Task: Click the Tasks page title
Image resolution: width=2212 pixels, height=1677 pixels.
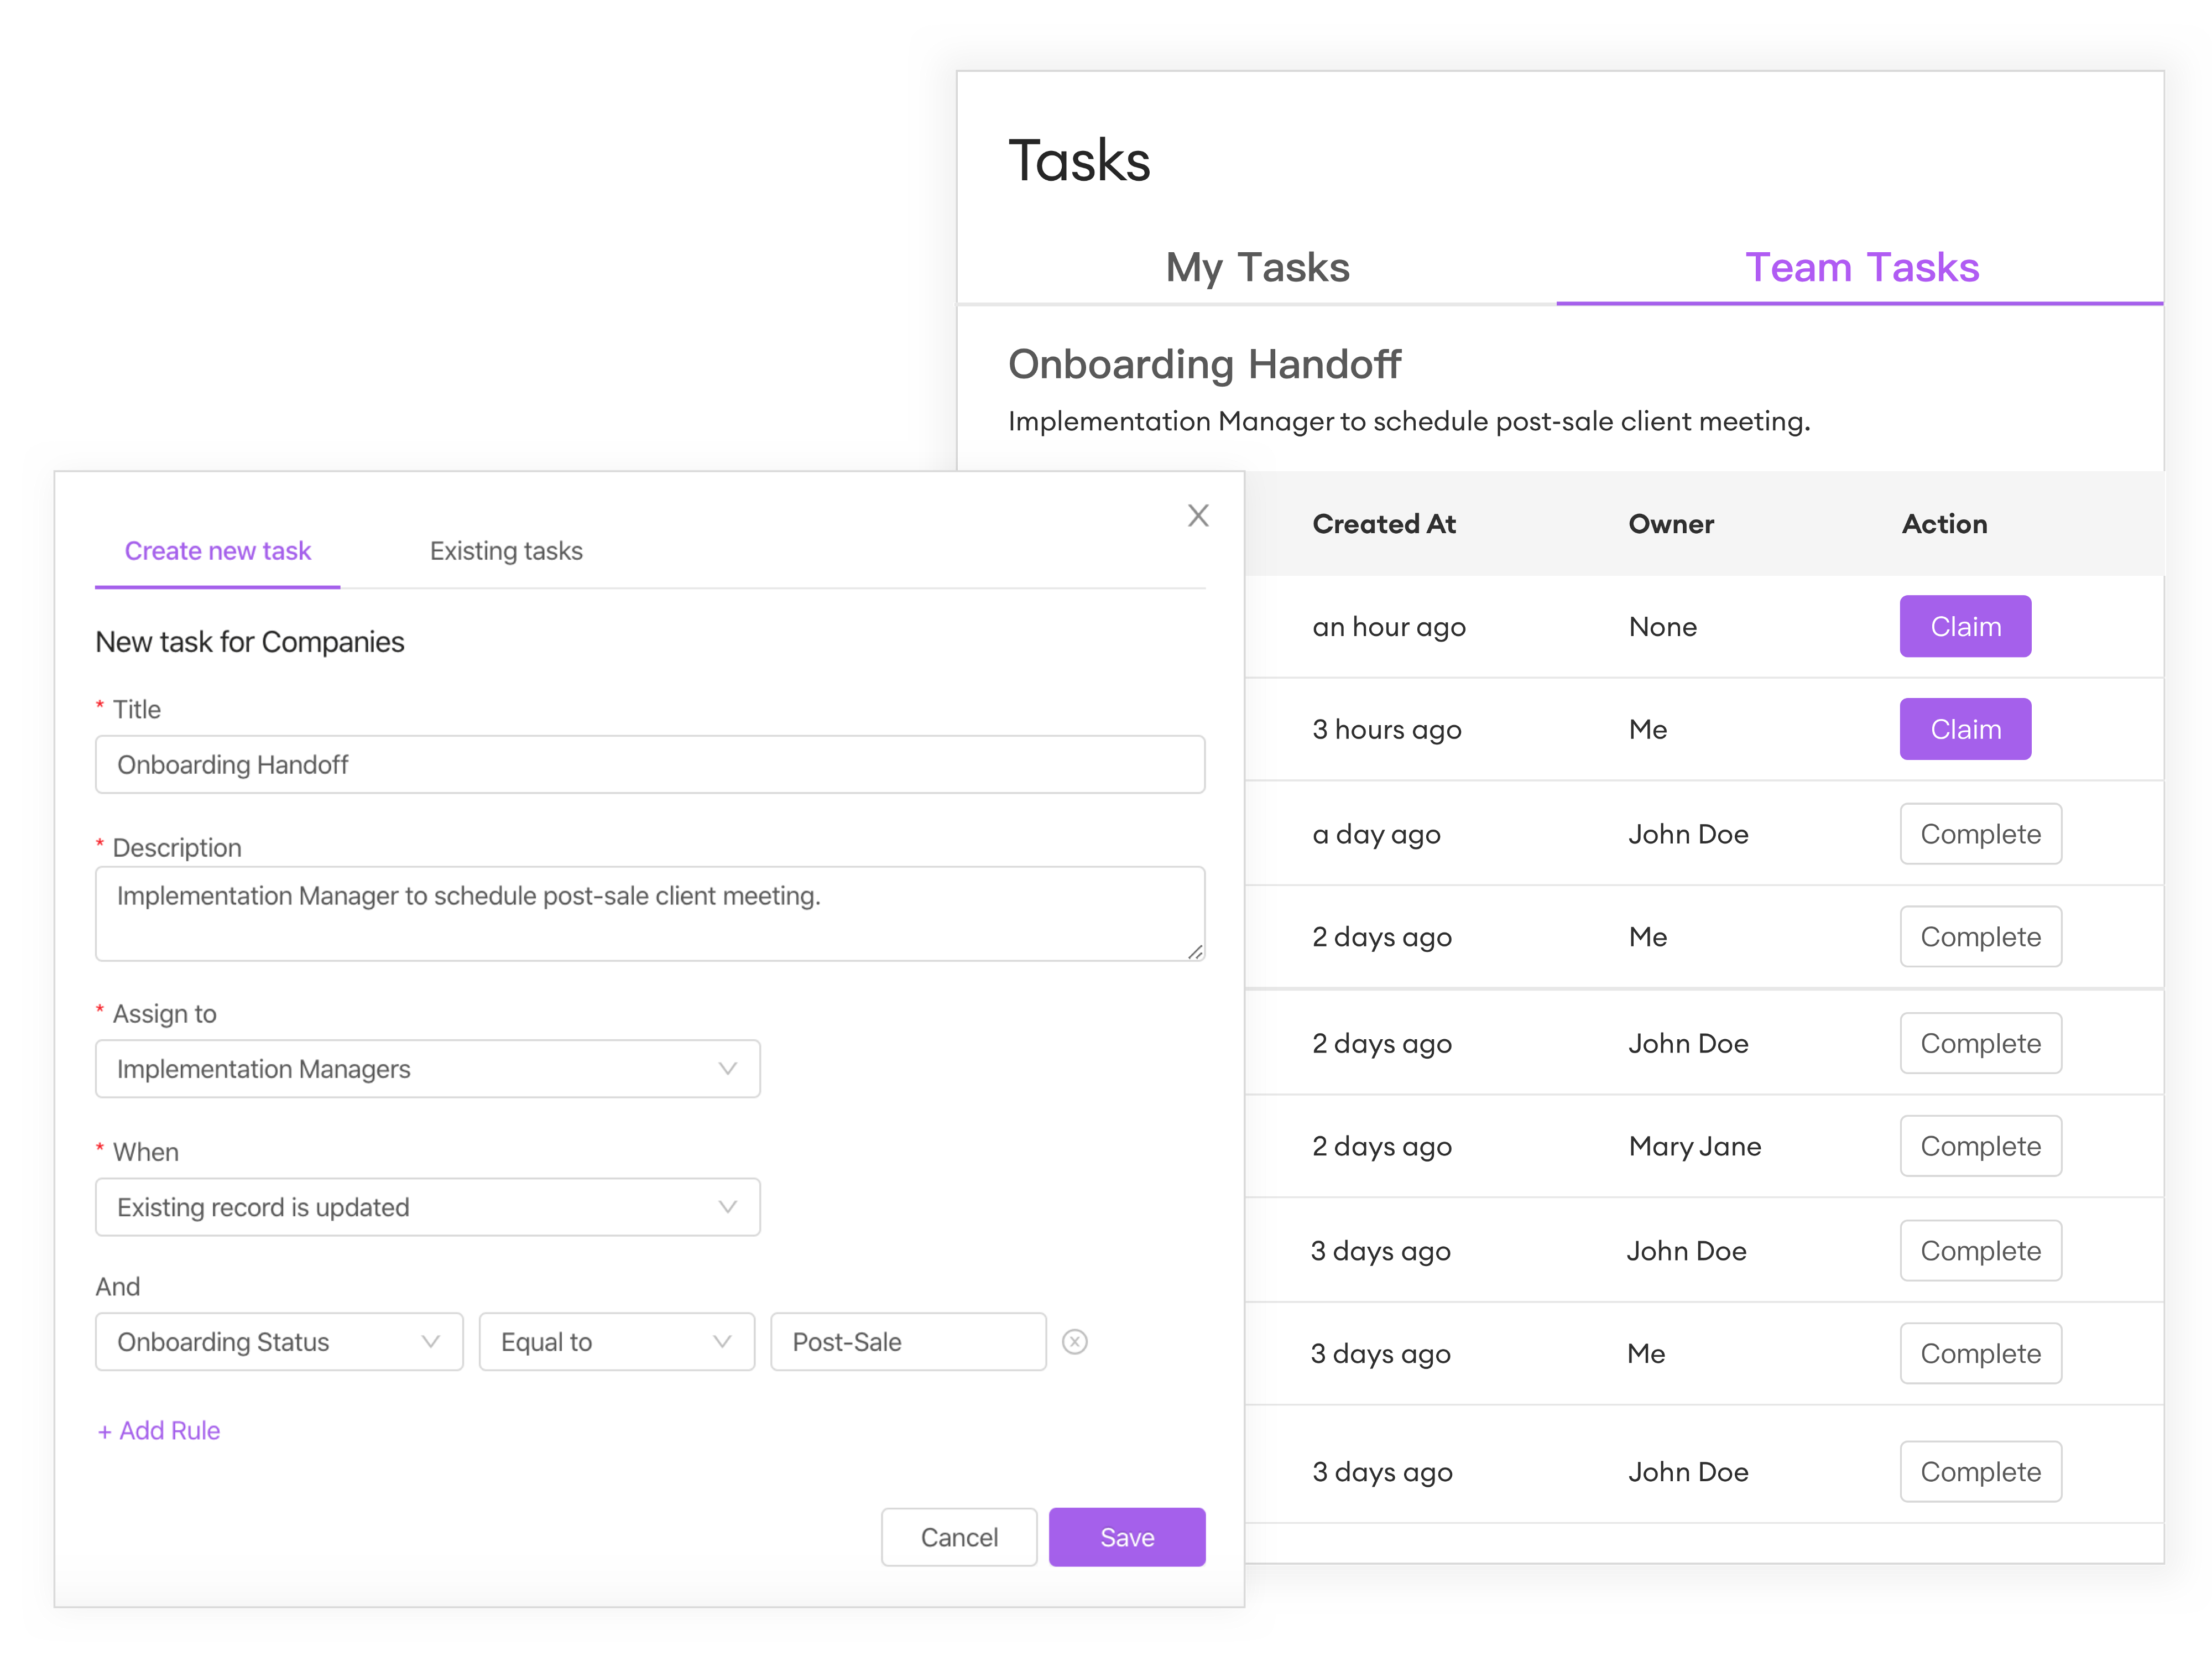Action: (x=1079, y=160)
